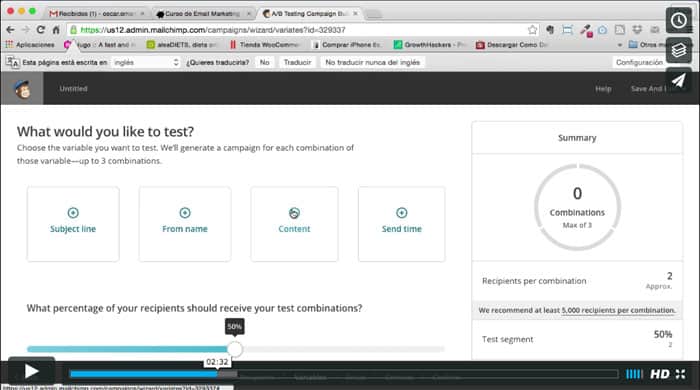Choose No traducir nunca del inglés

click(372, 62)
